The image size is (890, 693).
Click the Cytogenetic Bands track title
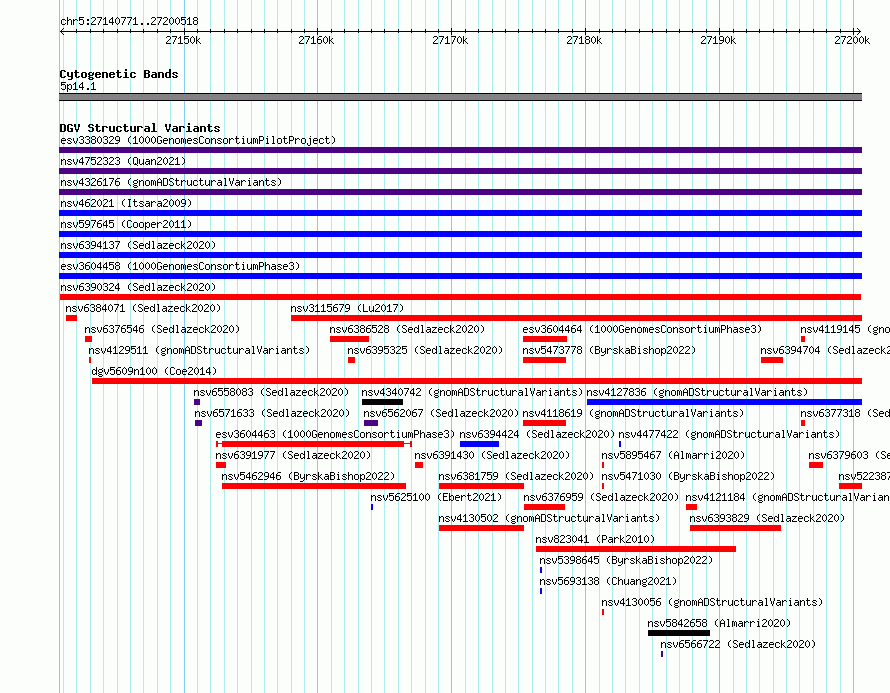point(119,74)
